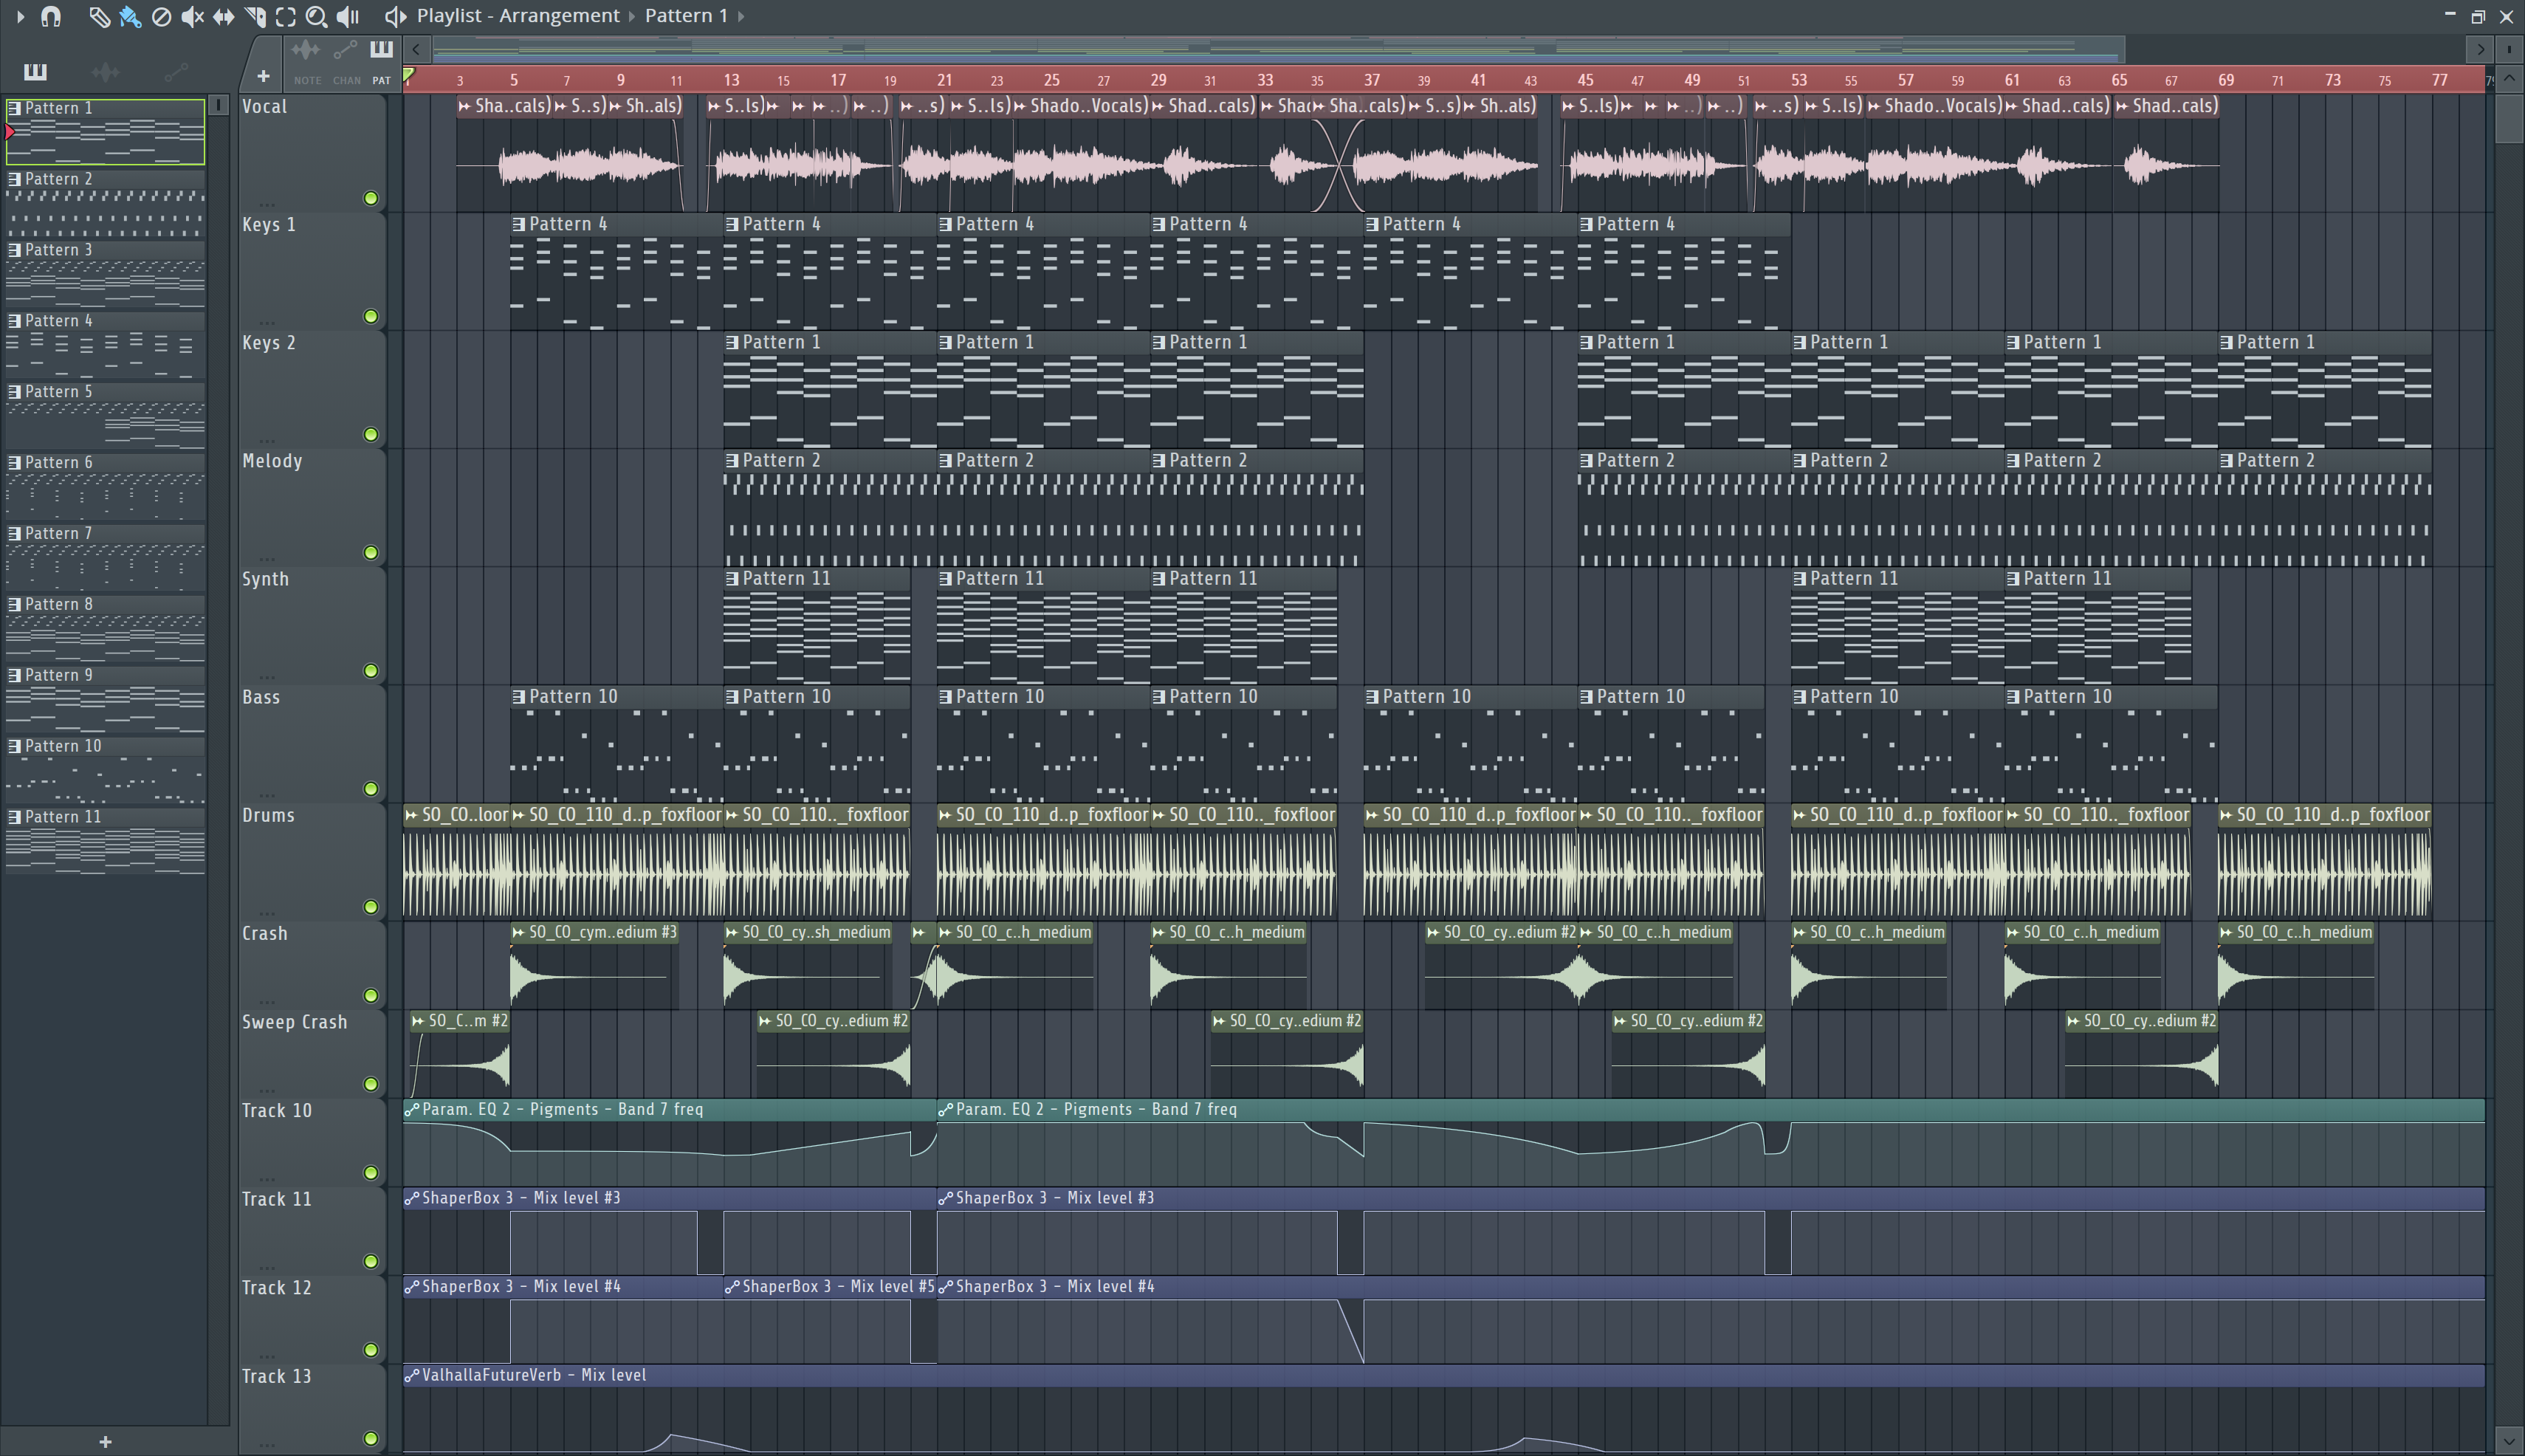This screenshot has width=2525, height=1456.
Task: Open the snap magnet dropdown
Action: (50, 17)
